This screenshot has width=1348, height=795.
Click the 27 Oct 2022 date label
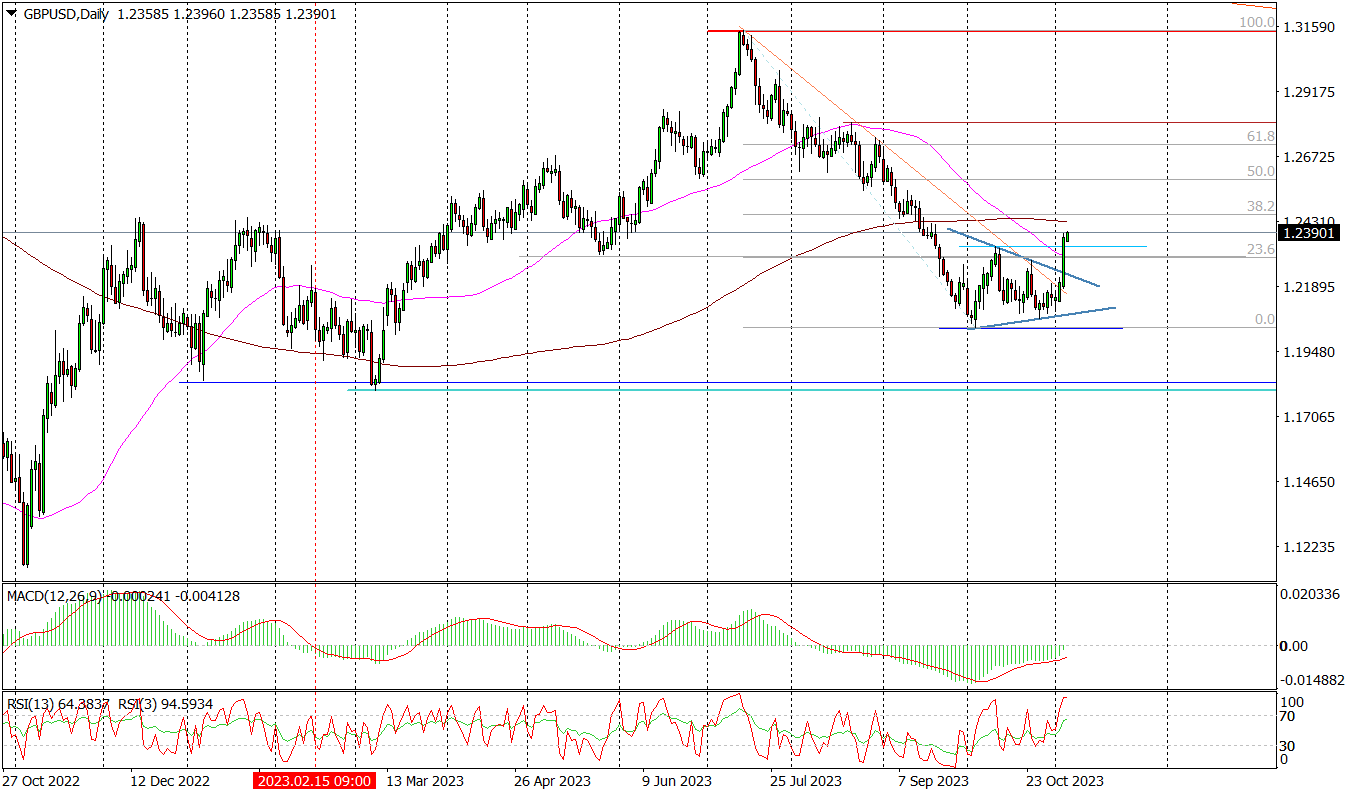(41, 781)
